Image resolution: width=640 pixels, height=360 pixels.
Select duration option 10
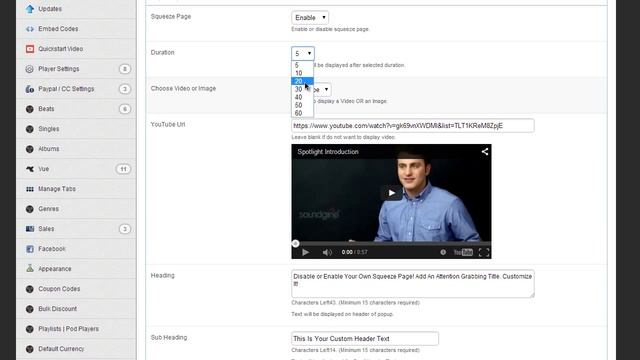pyautogui.click(x=302, y=73)
